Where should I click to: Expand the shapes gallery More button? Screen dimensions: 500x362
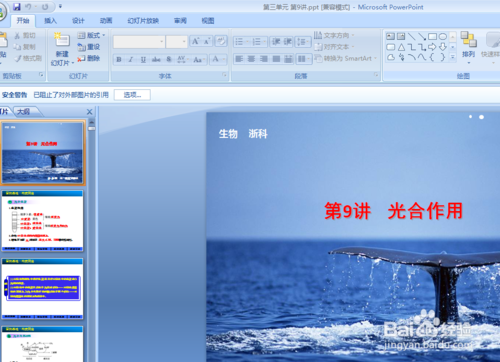453,57
